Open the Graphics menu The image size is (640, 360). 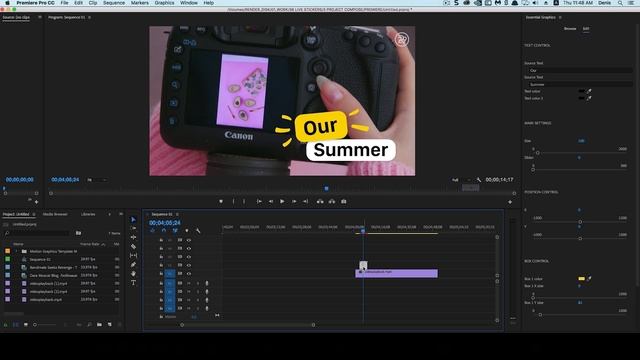[164, 3]
